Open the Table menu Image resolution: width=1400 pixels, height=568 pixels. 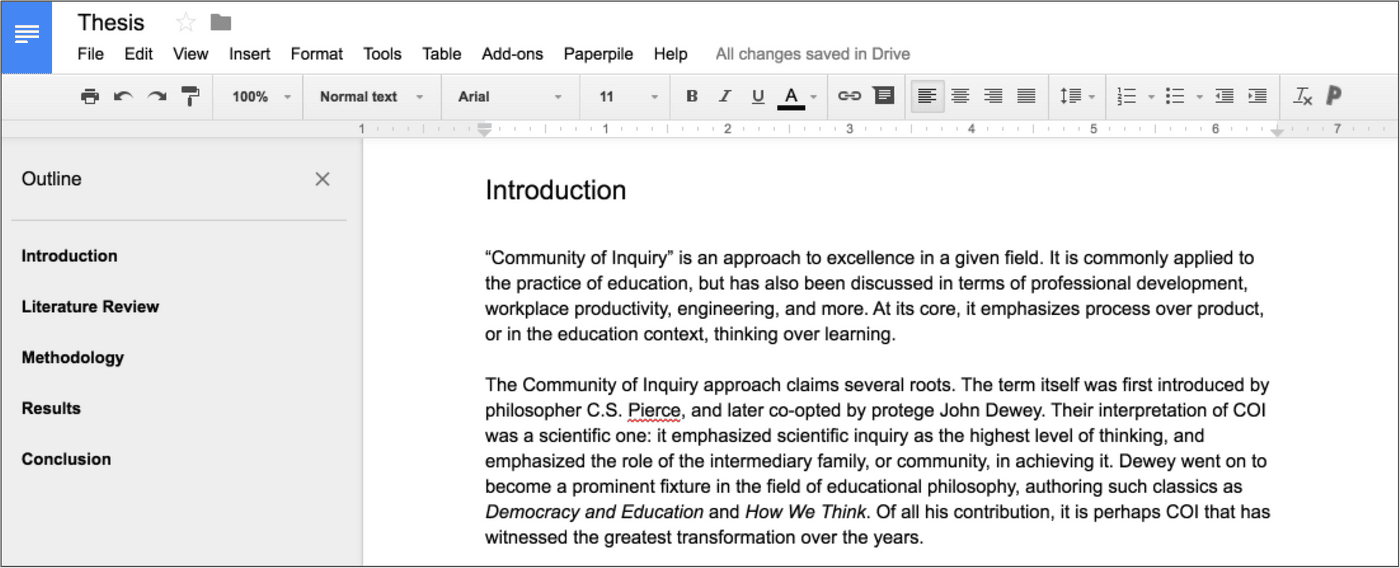point(442,54)
